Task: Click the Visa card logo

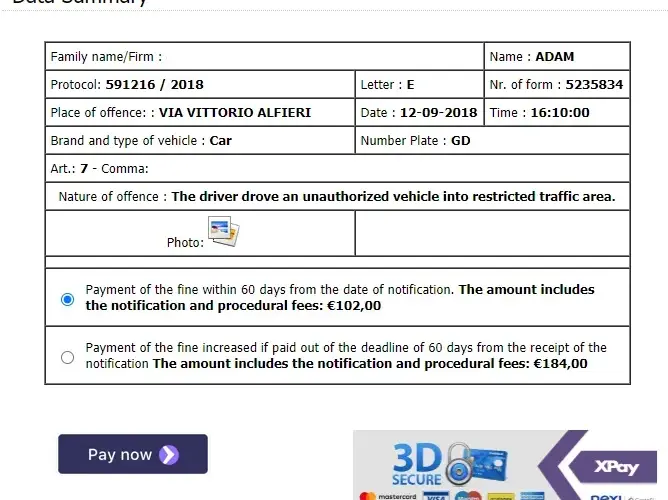Action: [x=435, y=496]
